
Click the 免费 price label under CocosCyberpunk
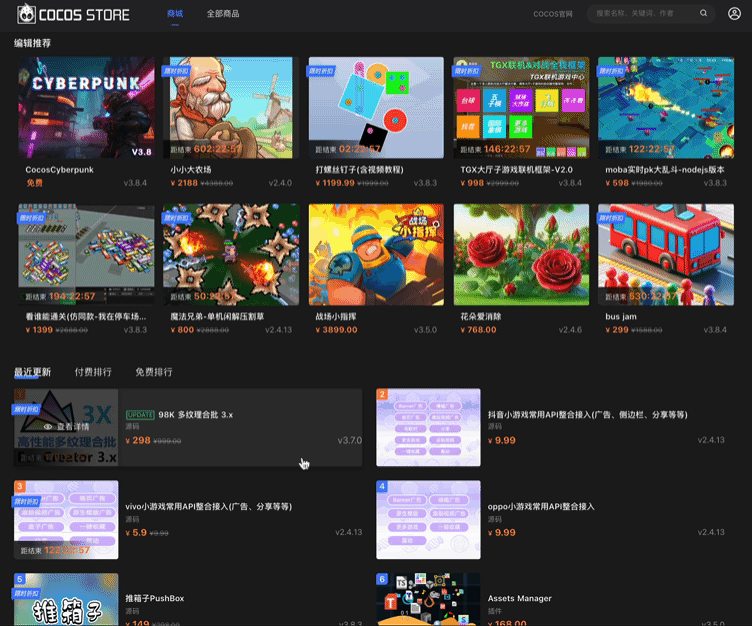(35, 183)
